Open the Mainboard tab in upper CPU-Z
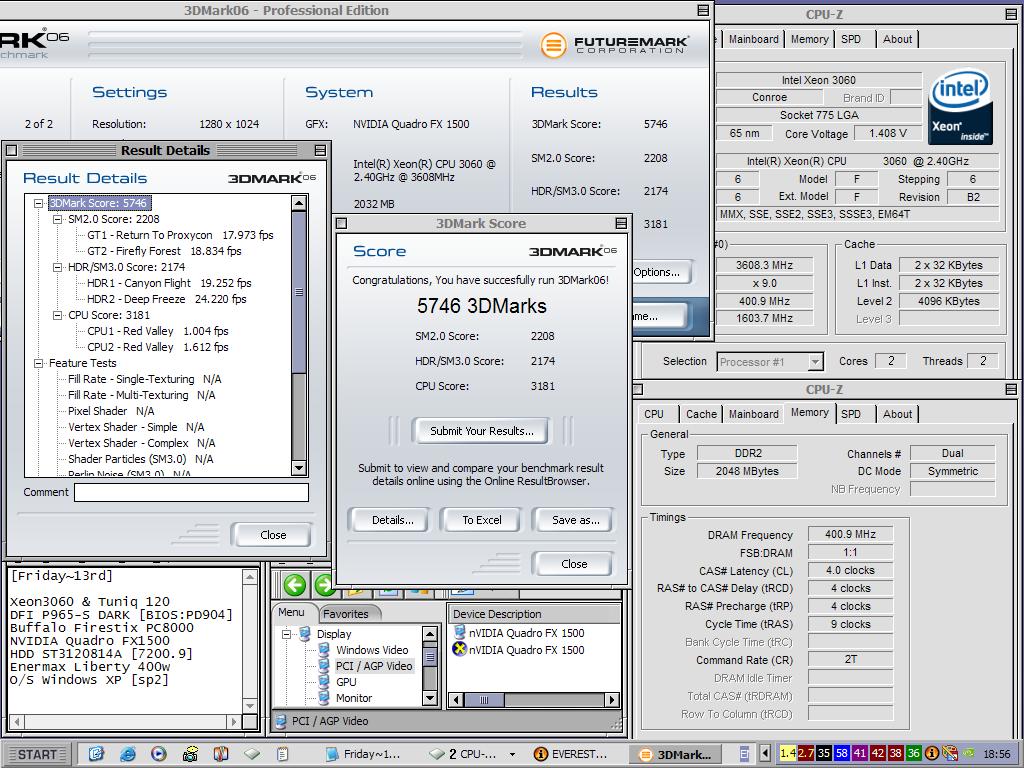The width and height of the screenshot is (1024, 768). (754, 39)
